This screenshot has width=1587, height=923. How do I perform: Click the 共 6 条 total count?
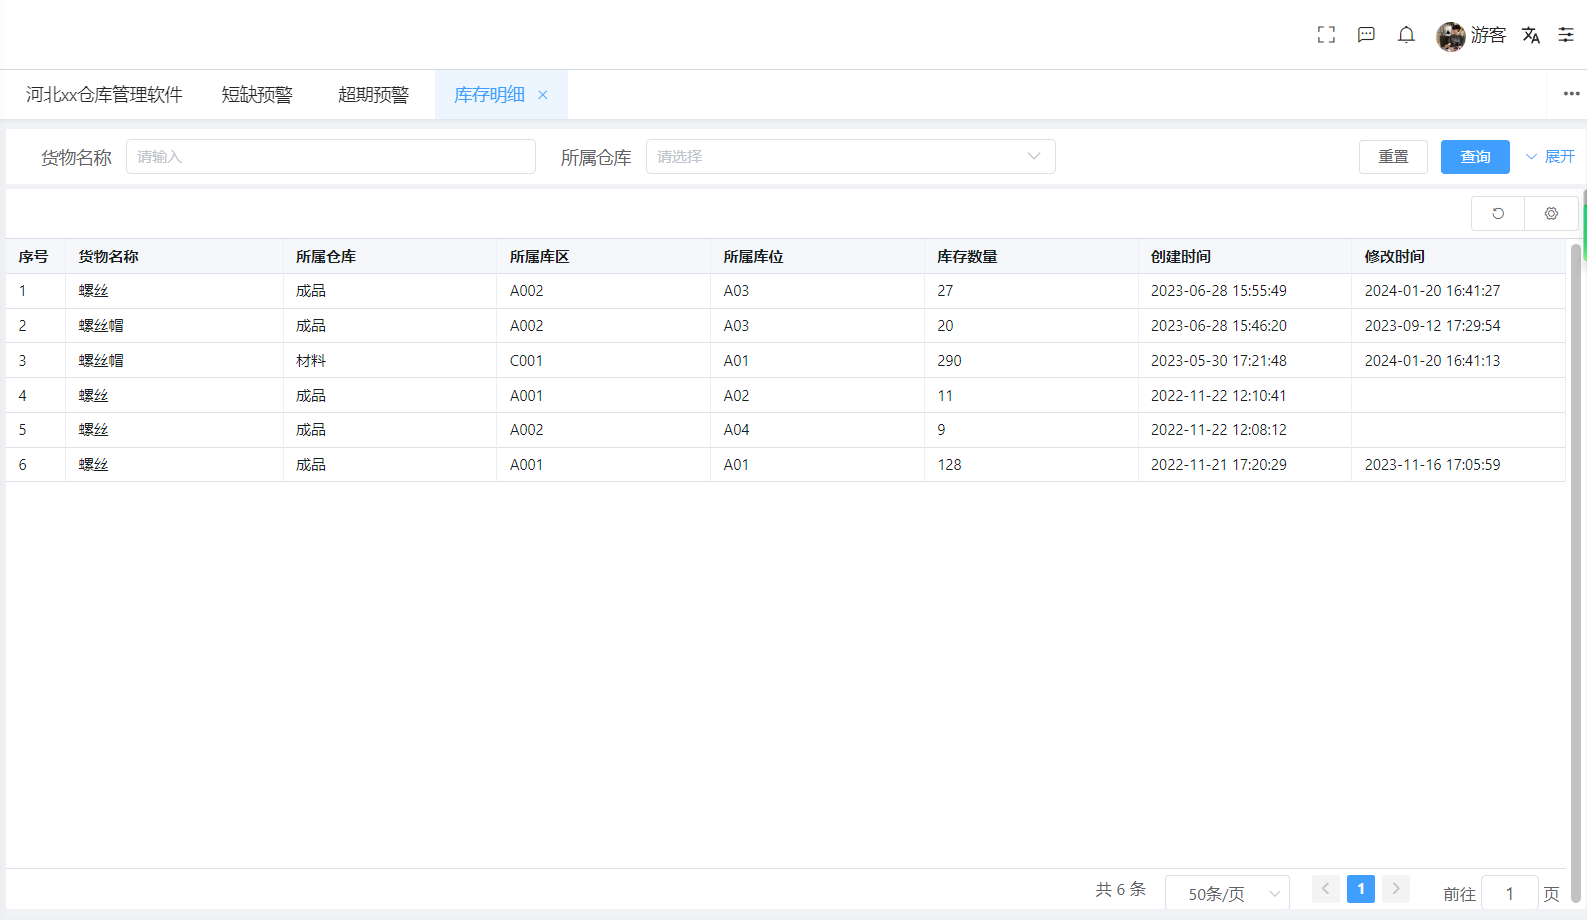coord(1120,889)
